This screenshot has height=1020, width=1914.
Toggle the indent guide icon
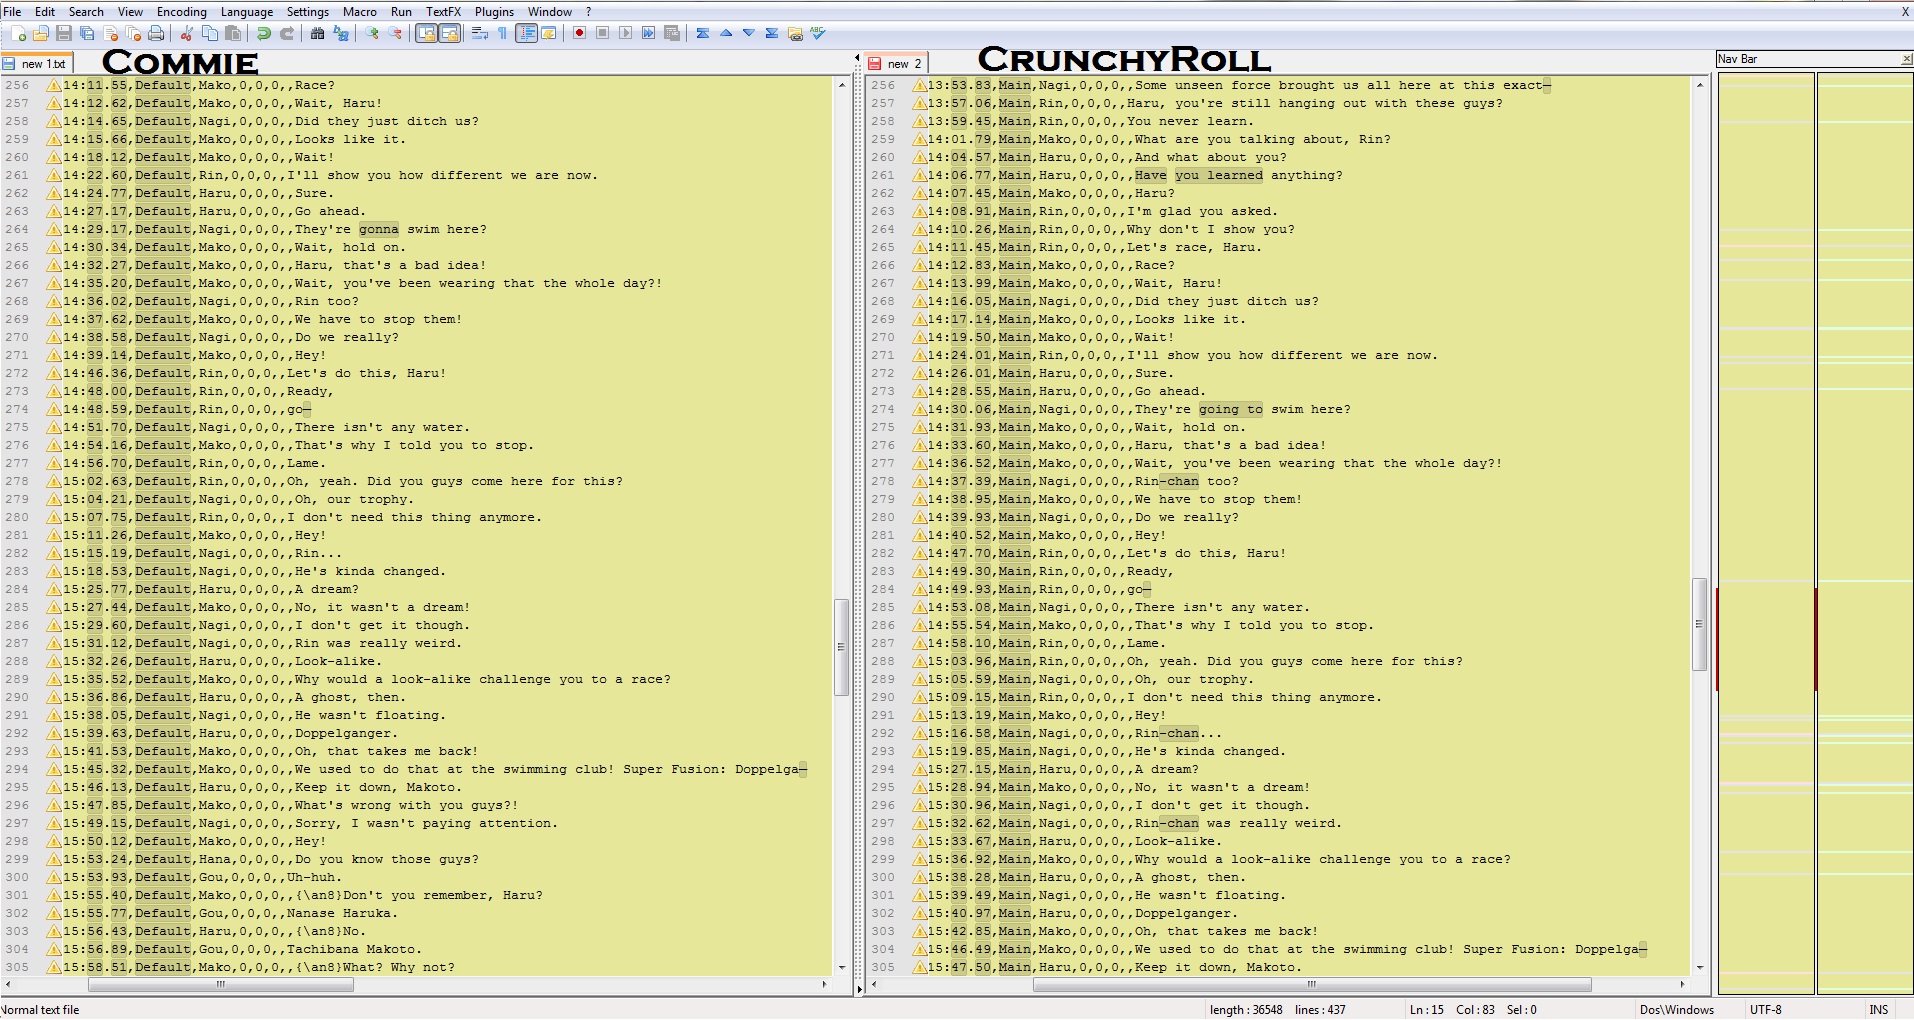pyautogui.click(x=526, y=33)
